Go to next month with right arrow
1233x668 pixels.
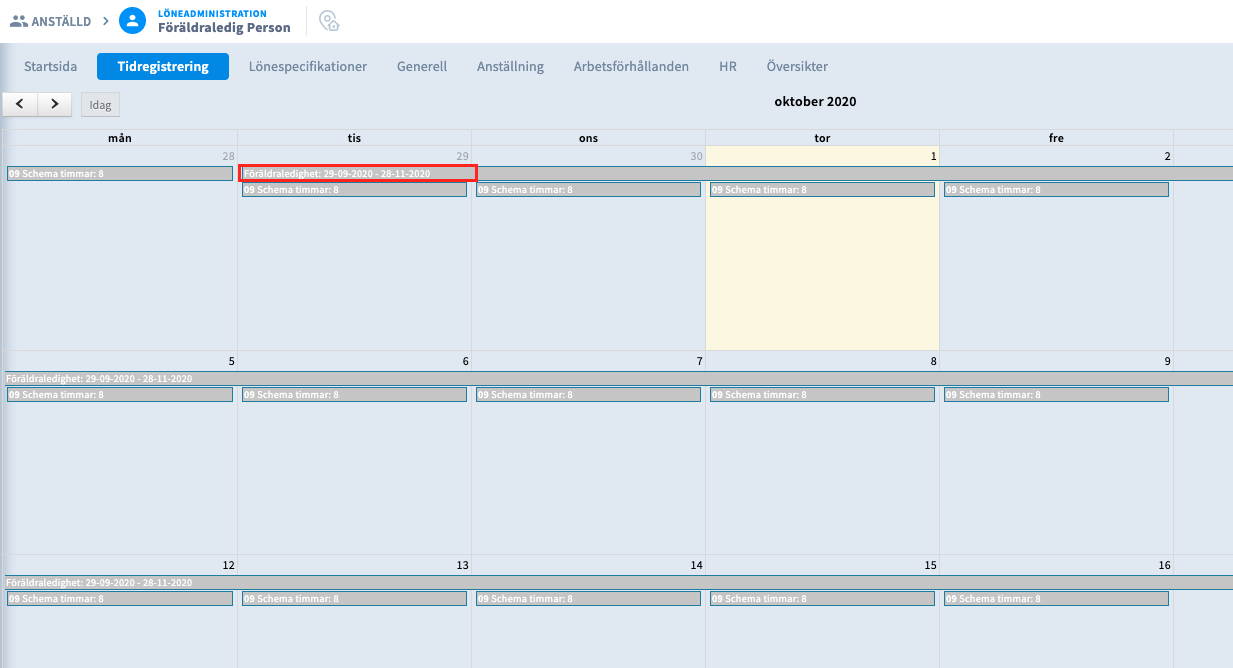point(54,104)
